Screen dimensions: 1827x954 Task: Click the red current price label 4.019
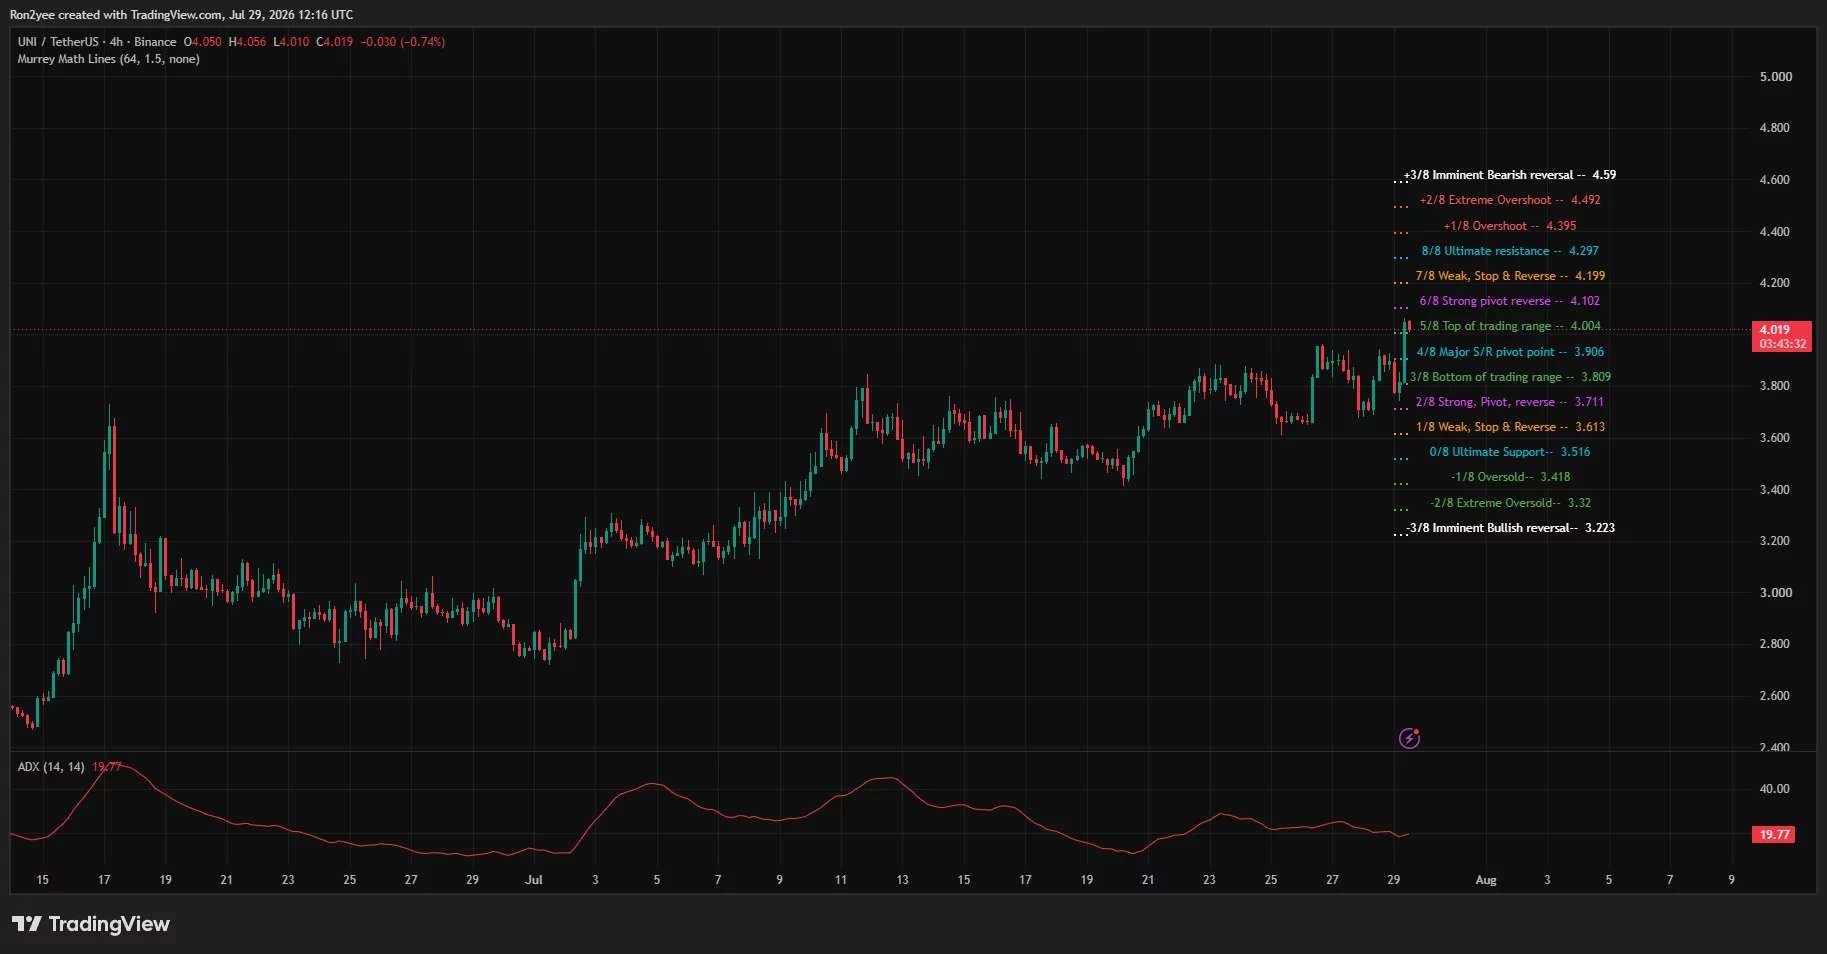coord(1783,330)
